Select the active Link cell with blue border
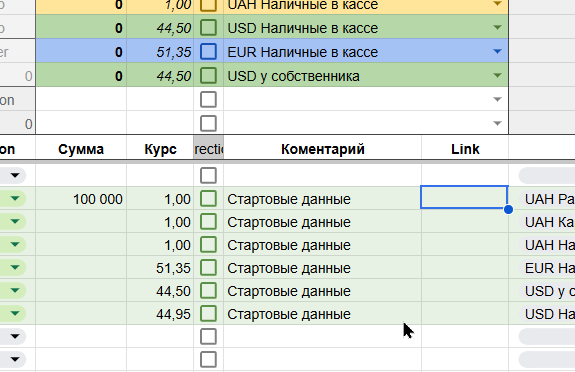 click(x=464, y=197)
